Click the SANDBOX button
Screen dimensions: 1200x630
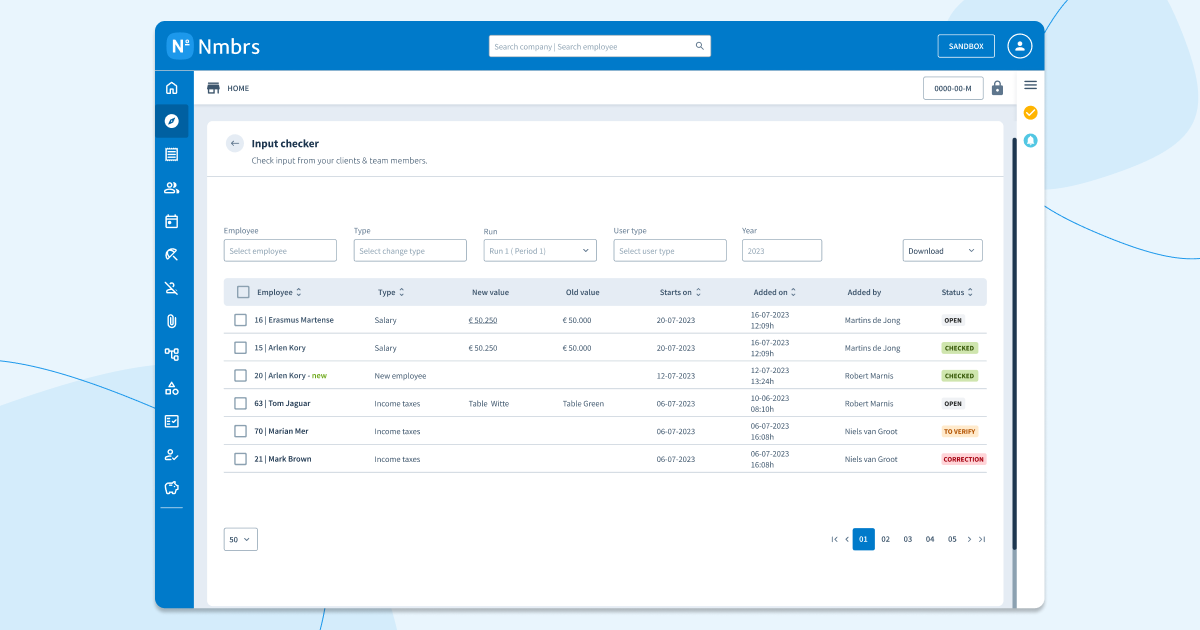[x=966, y=46]
